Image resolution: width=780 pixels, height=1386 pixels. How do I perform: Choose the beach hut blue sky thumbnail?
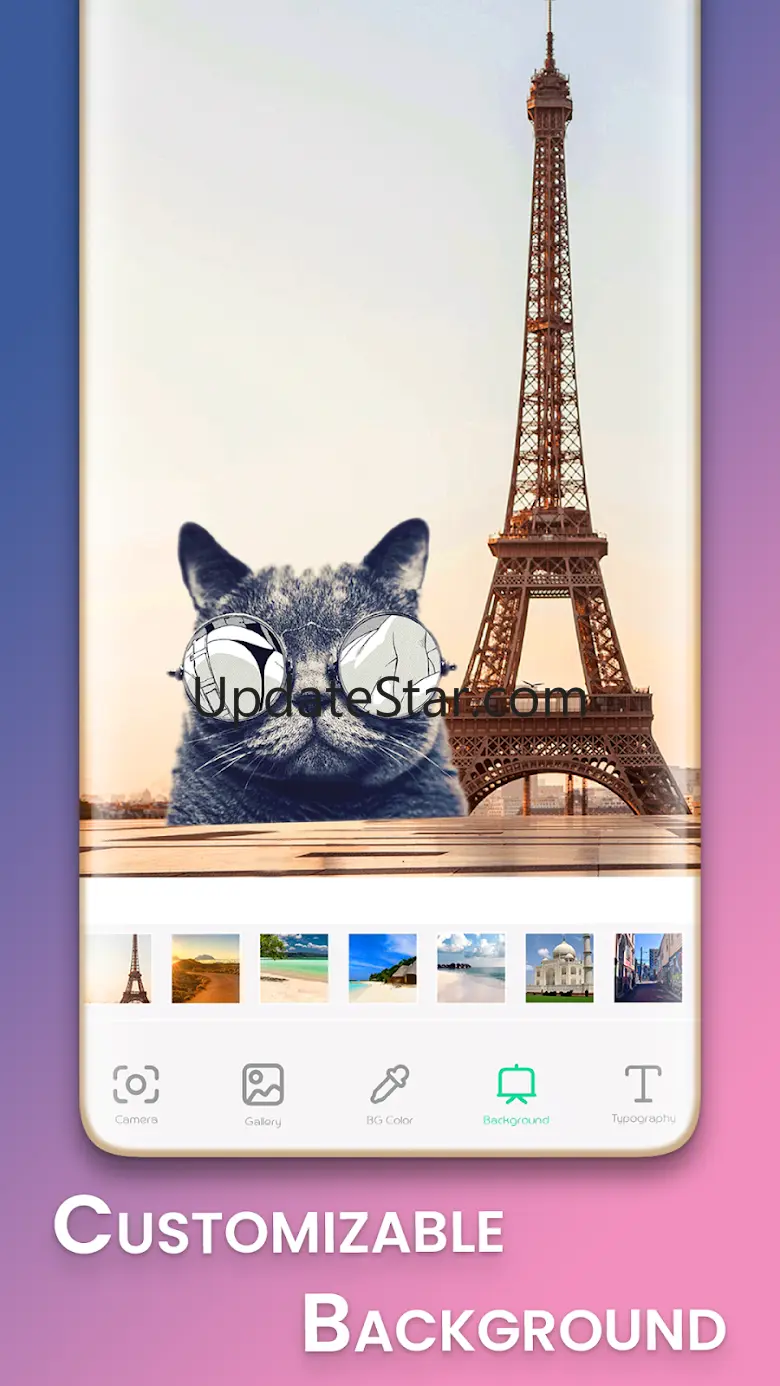click(383, 968)
